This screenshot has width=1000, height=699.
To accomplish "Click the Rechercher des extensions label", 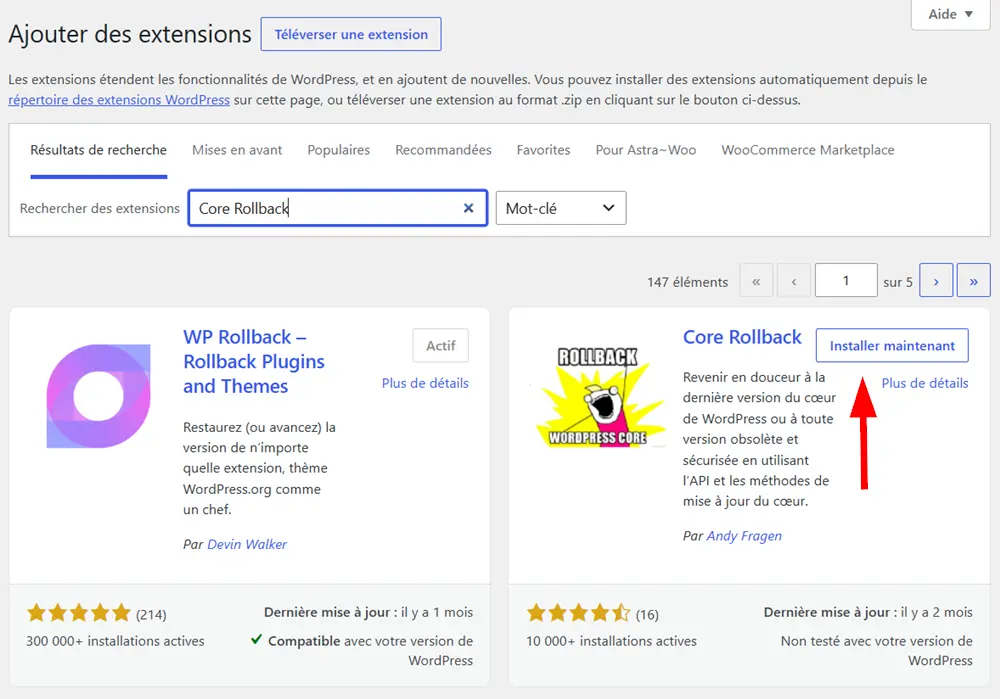I will pyautogui.click(x=99, y=209).
